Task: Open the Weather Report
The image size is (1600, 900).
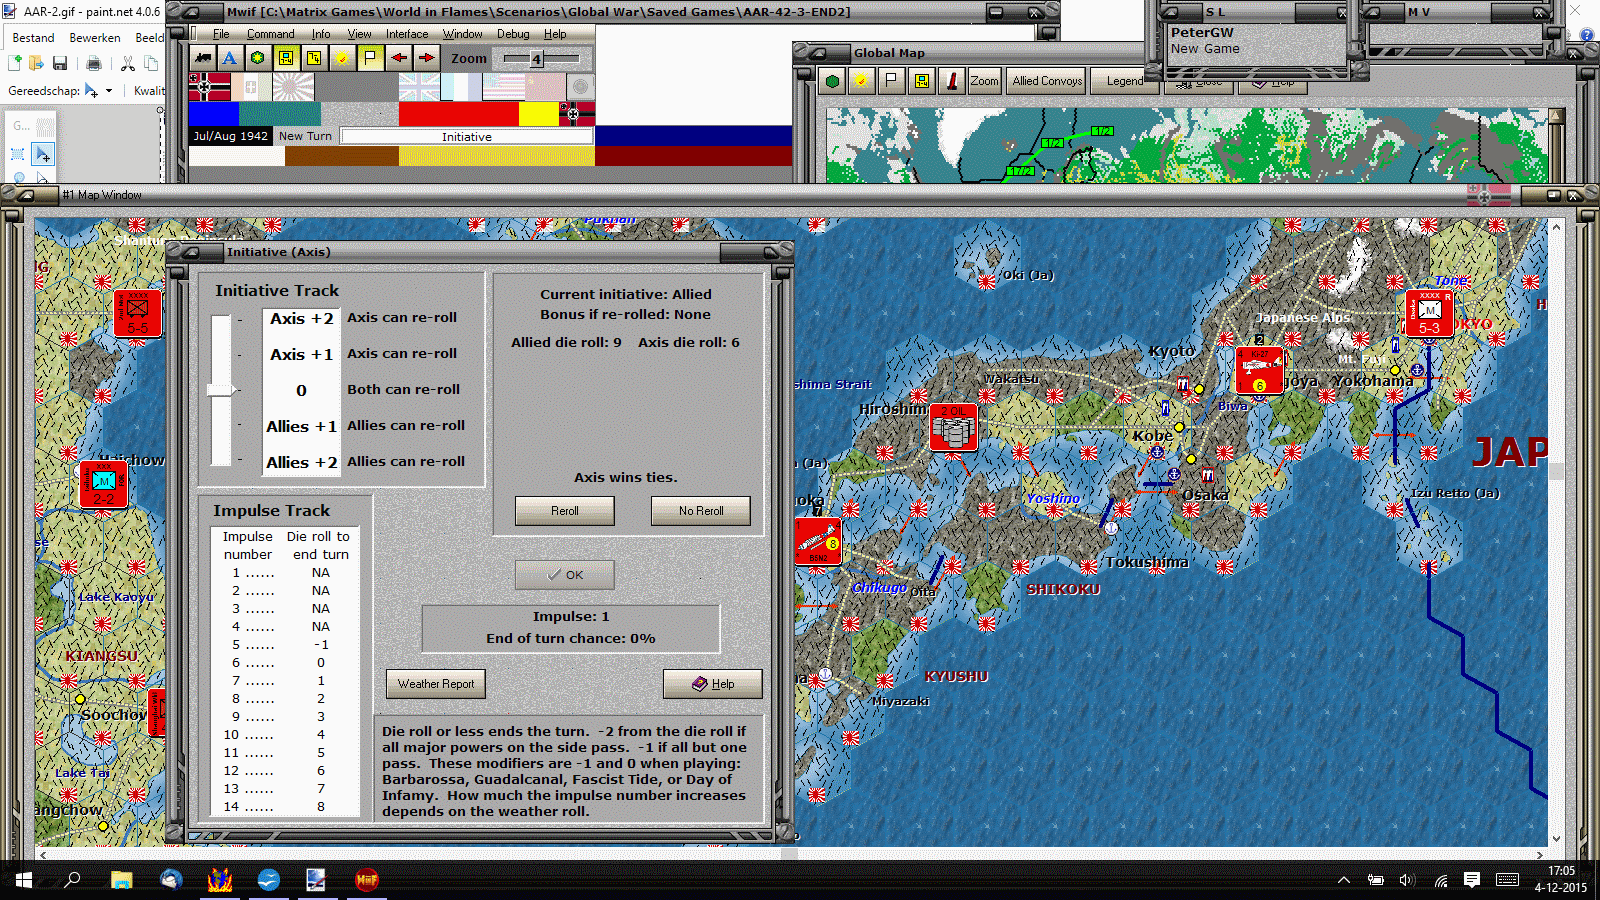Action: coord(436,684)
